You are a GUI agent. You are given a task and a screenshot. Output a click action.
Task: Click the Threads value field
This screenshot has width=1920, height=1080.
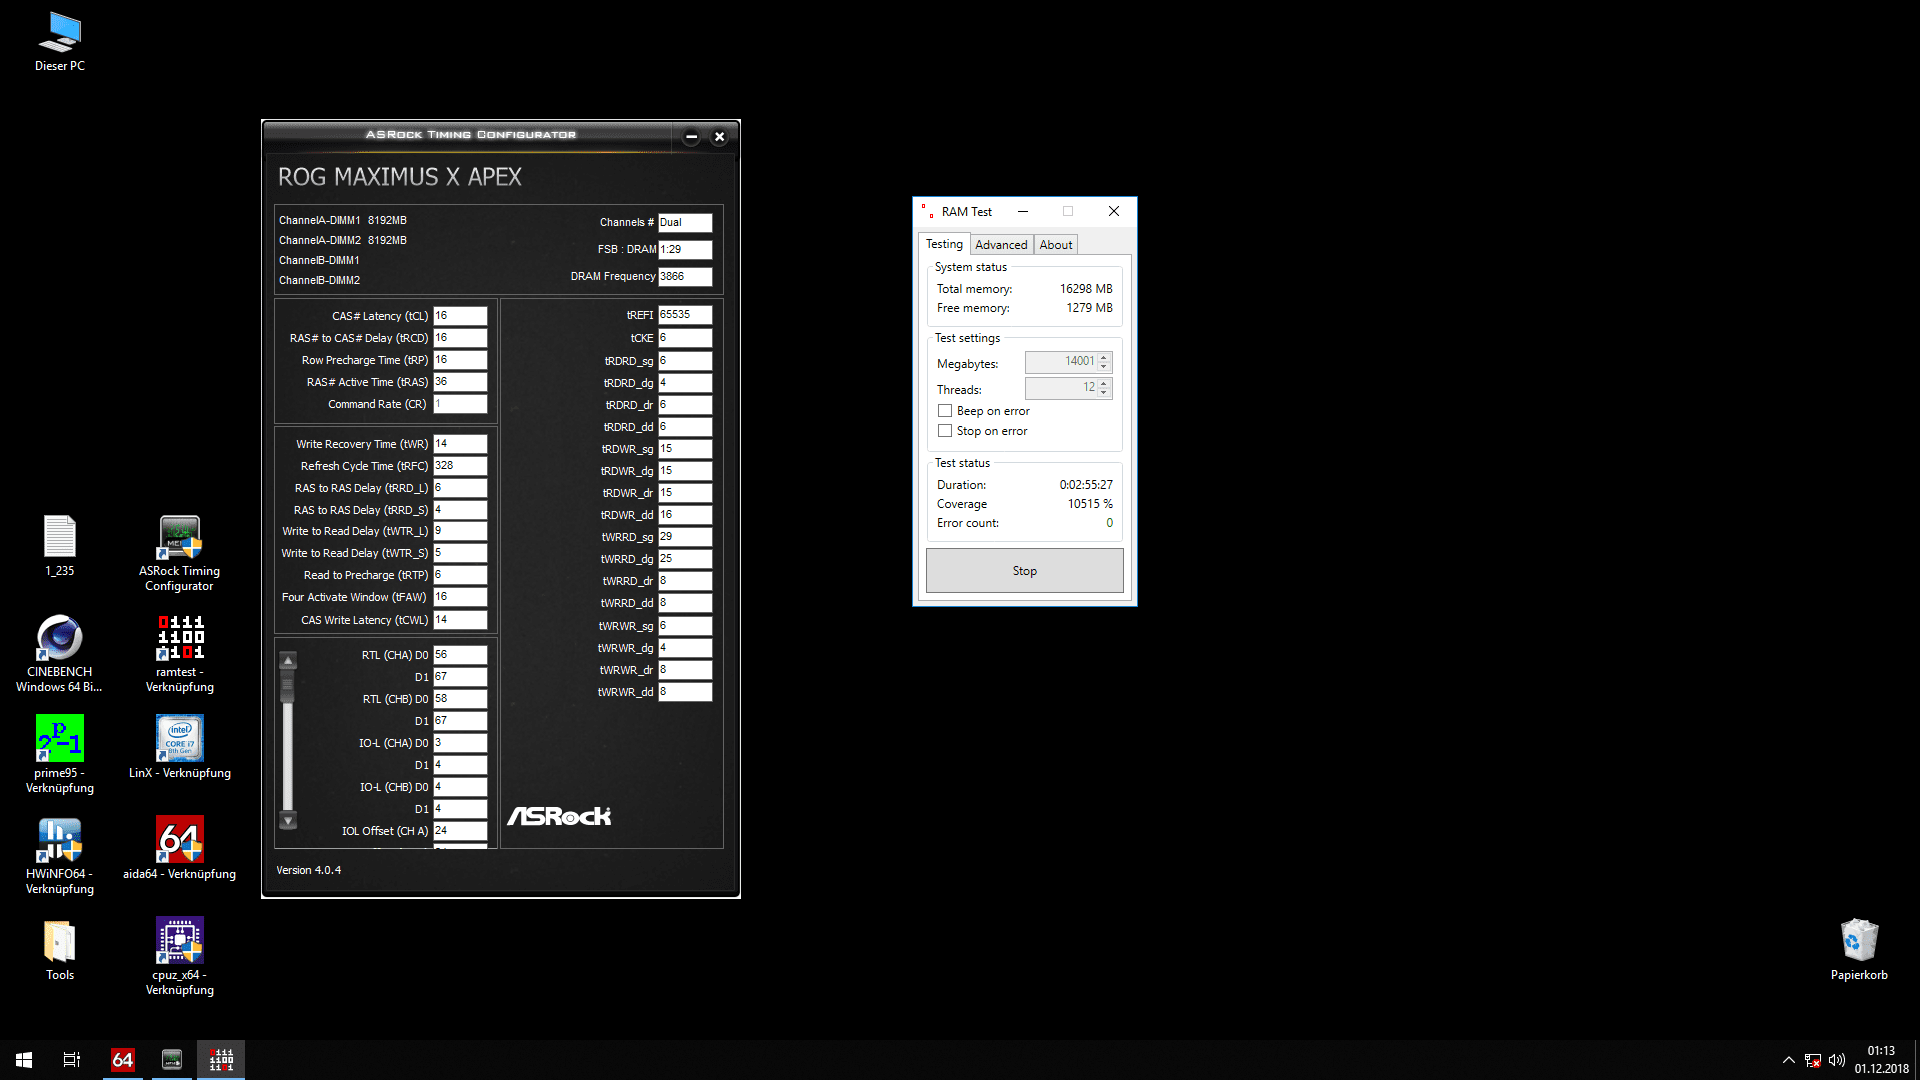tap(1061, 388)
